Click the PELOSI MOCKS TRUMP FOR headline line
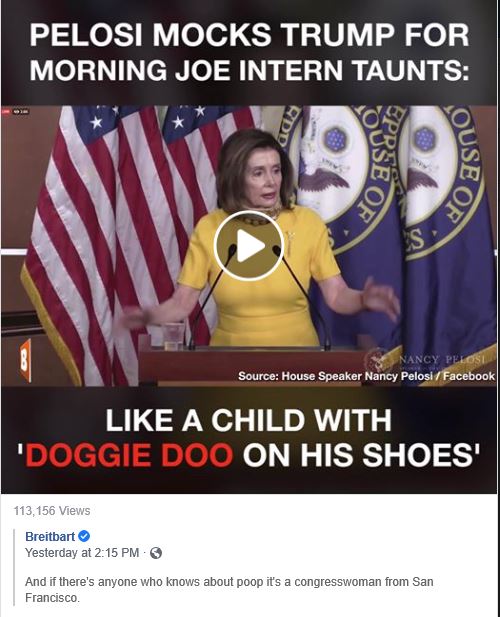 click(x=249, y=35)
